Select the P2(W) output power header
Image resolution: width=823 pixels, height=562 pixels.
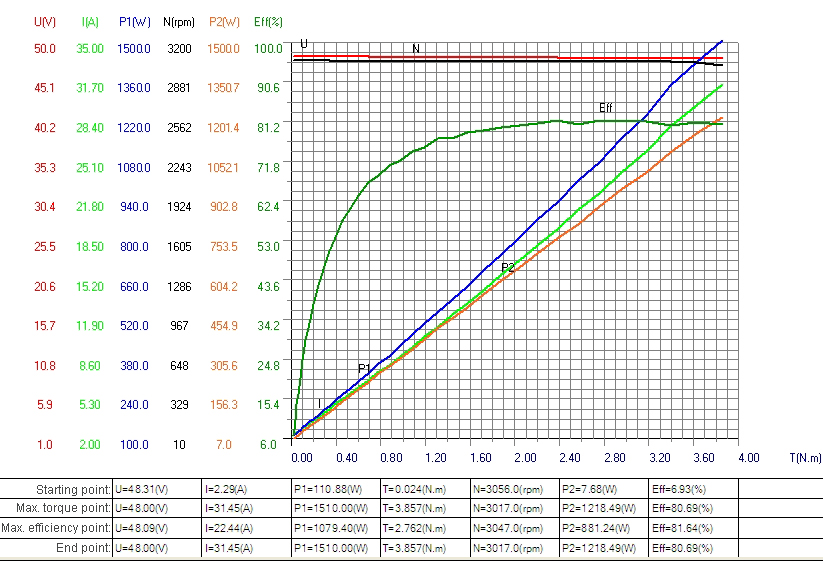tap(224, 21)
